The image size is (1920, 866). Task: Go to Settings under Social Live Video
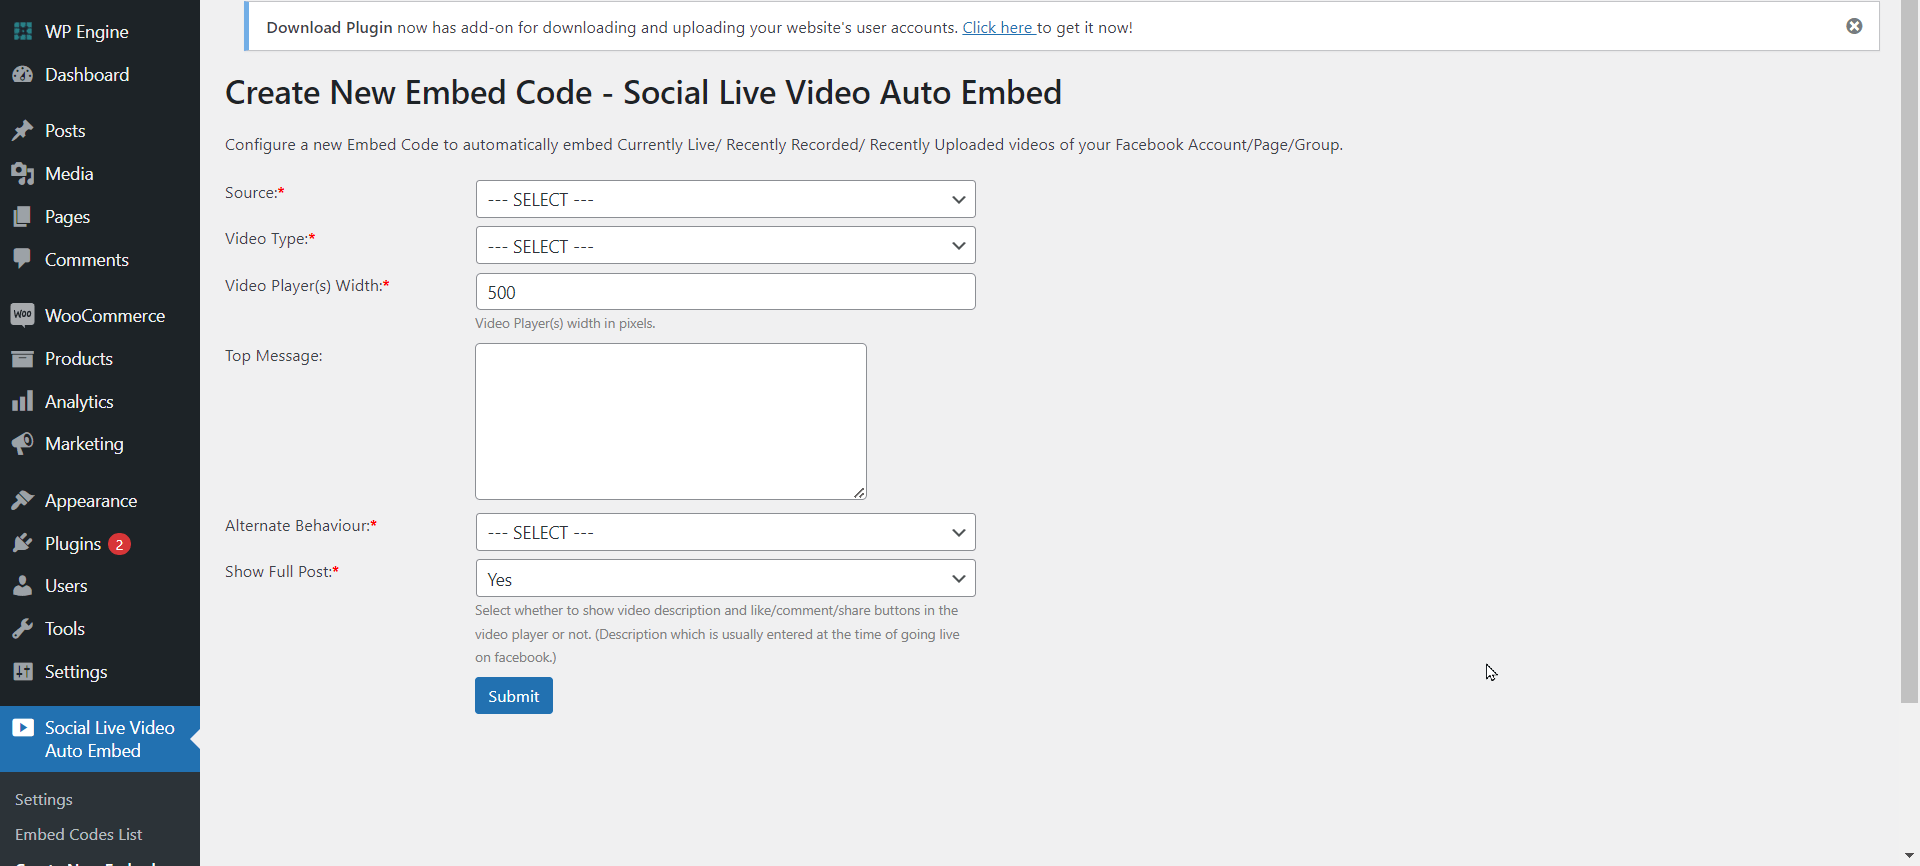click(44, 800)
